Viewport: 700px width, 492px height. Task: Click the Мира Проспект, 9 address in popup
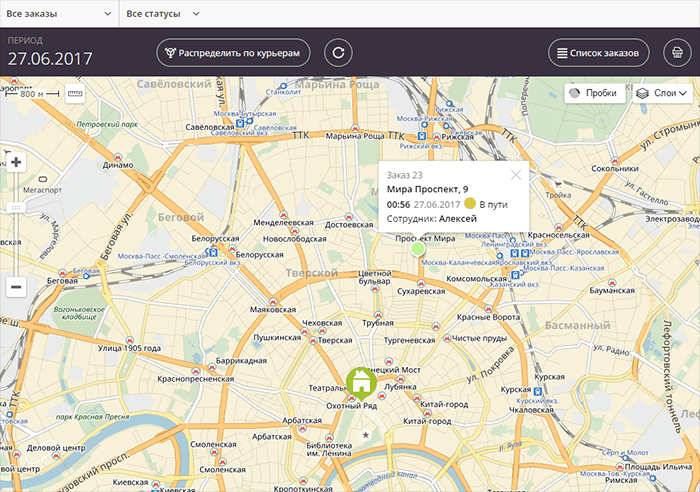pos(427,189)
